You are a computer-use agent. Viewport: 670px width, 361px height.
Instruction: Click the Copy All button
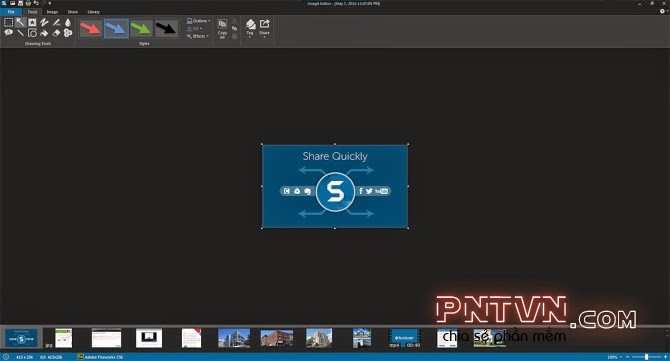(x=222, y=29)
